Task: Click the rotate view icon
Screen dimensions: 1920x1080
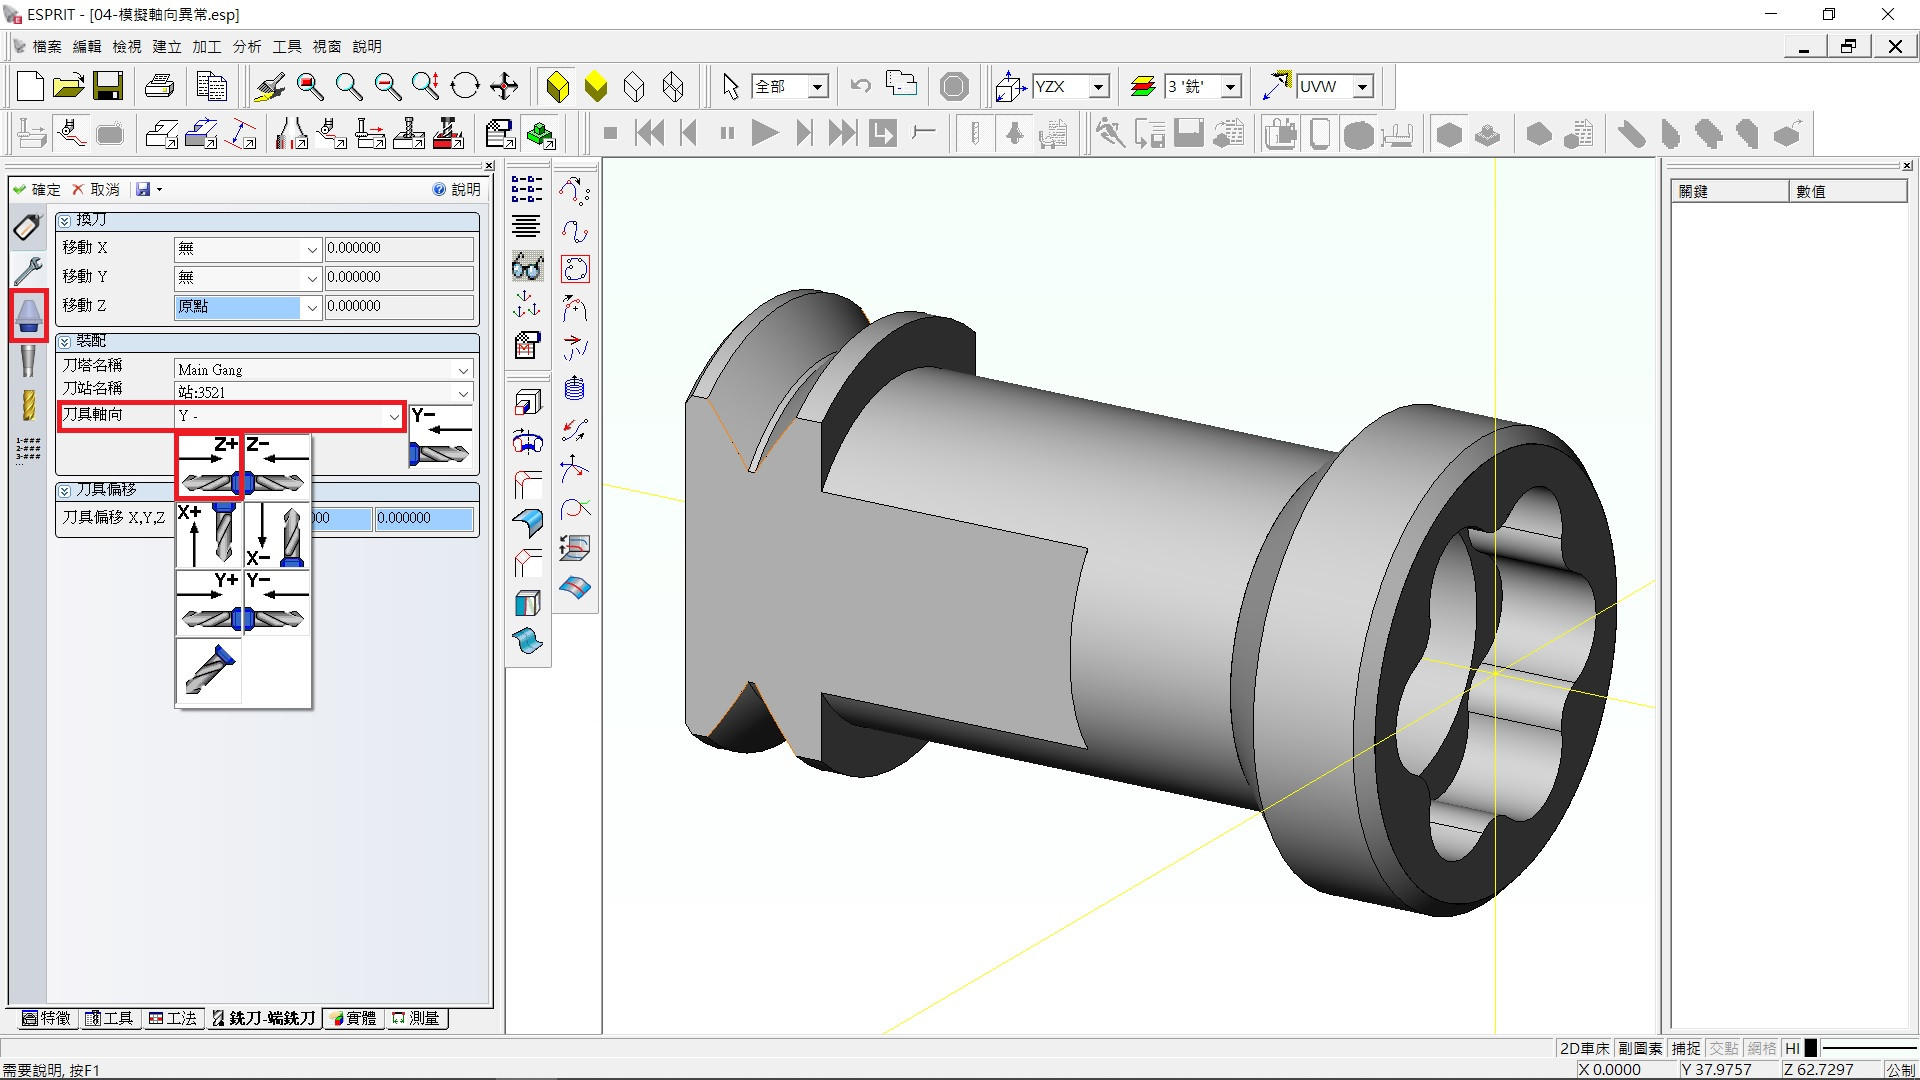Action: [465, 87]
